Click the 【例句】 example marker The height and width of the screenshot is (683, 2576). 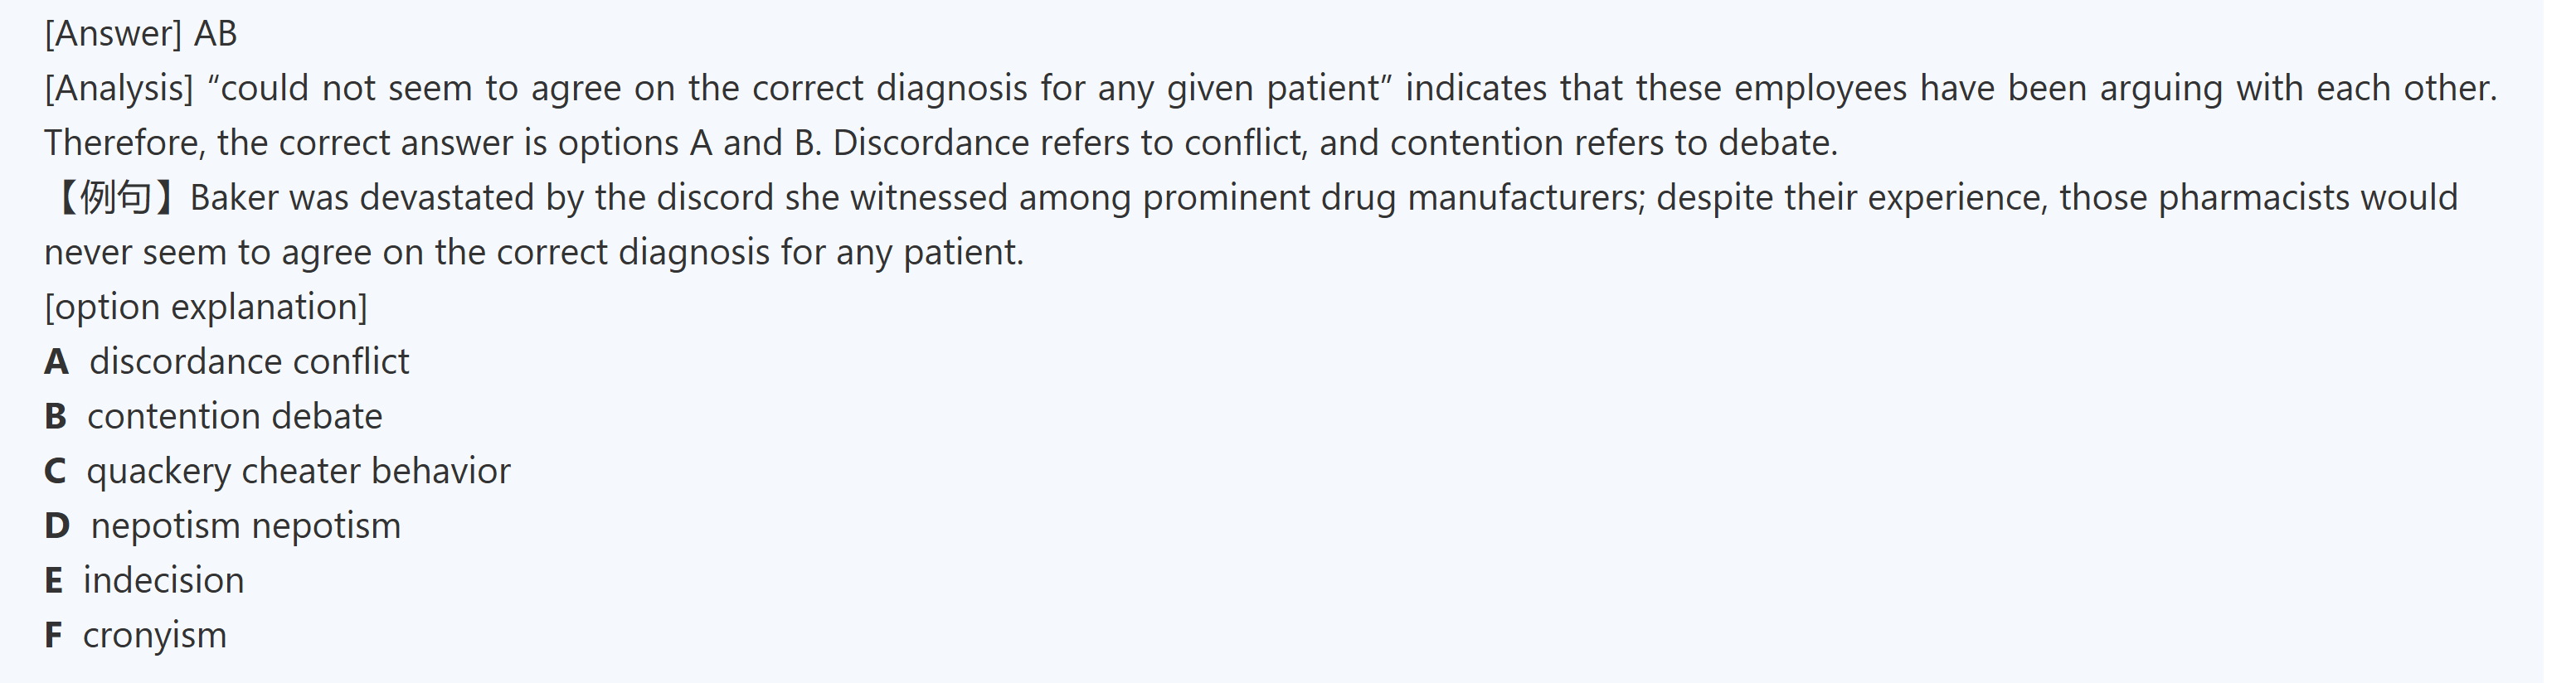click(x=113, y=198)
